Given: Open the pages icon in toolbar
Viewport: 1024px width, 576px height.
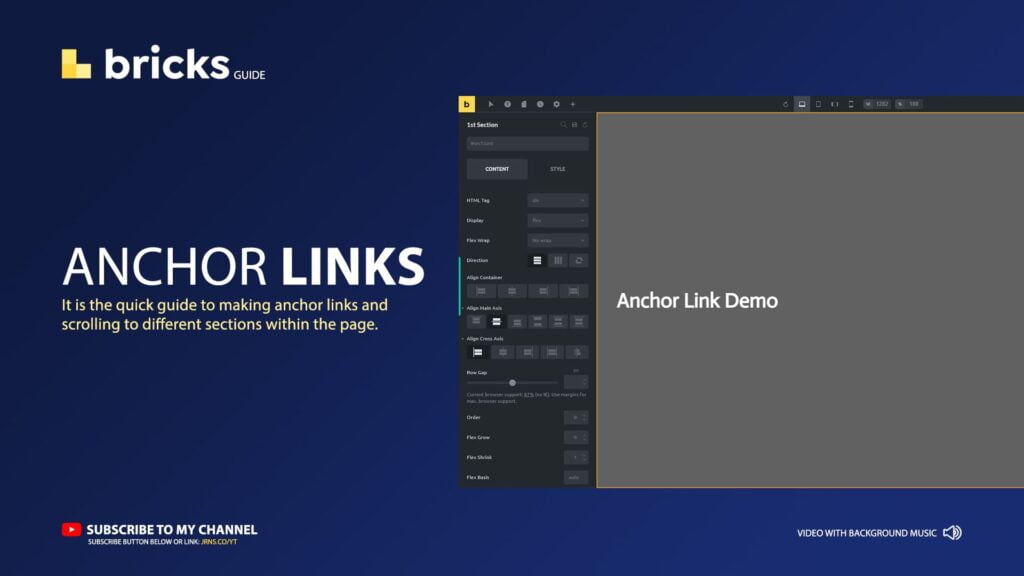Looking at the screenshot, I should (524, 104).
